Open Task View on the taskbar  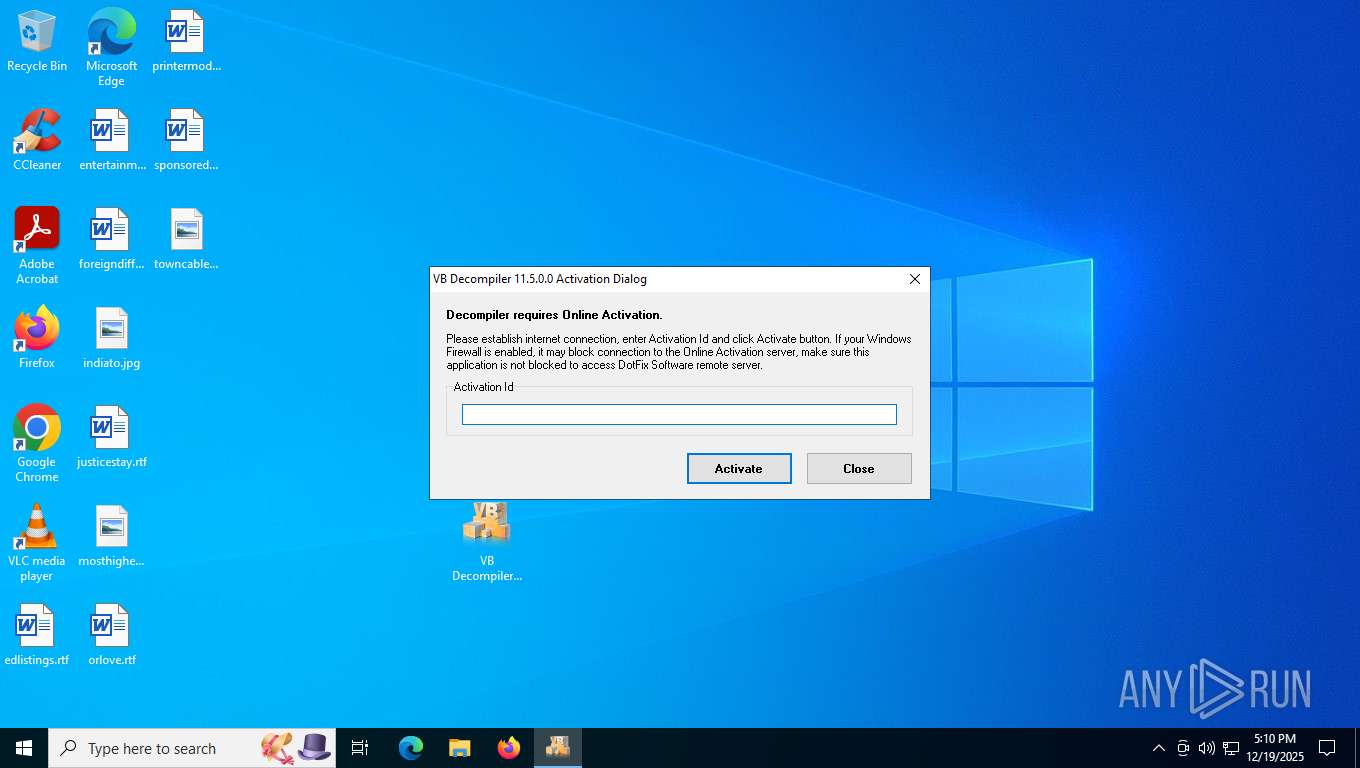tap(360, 748)
